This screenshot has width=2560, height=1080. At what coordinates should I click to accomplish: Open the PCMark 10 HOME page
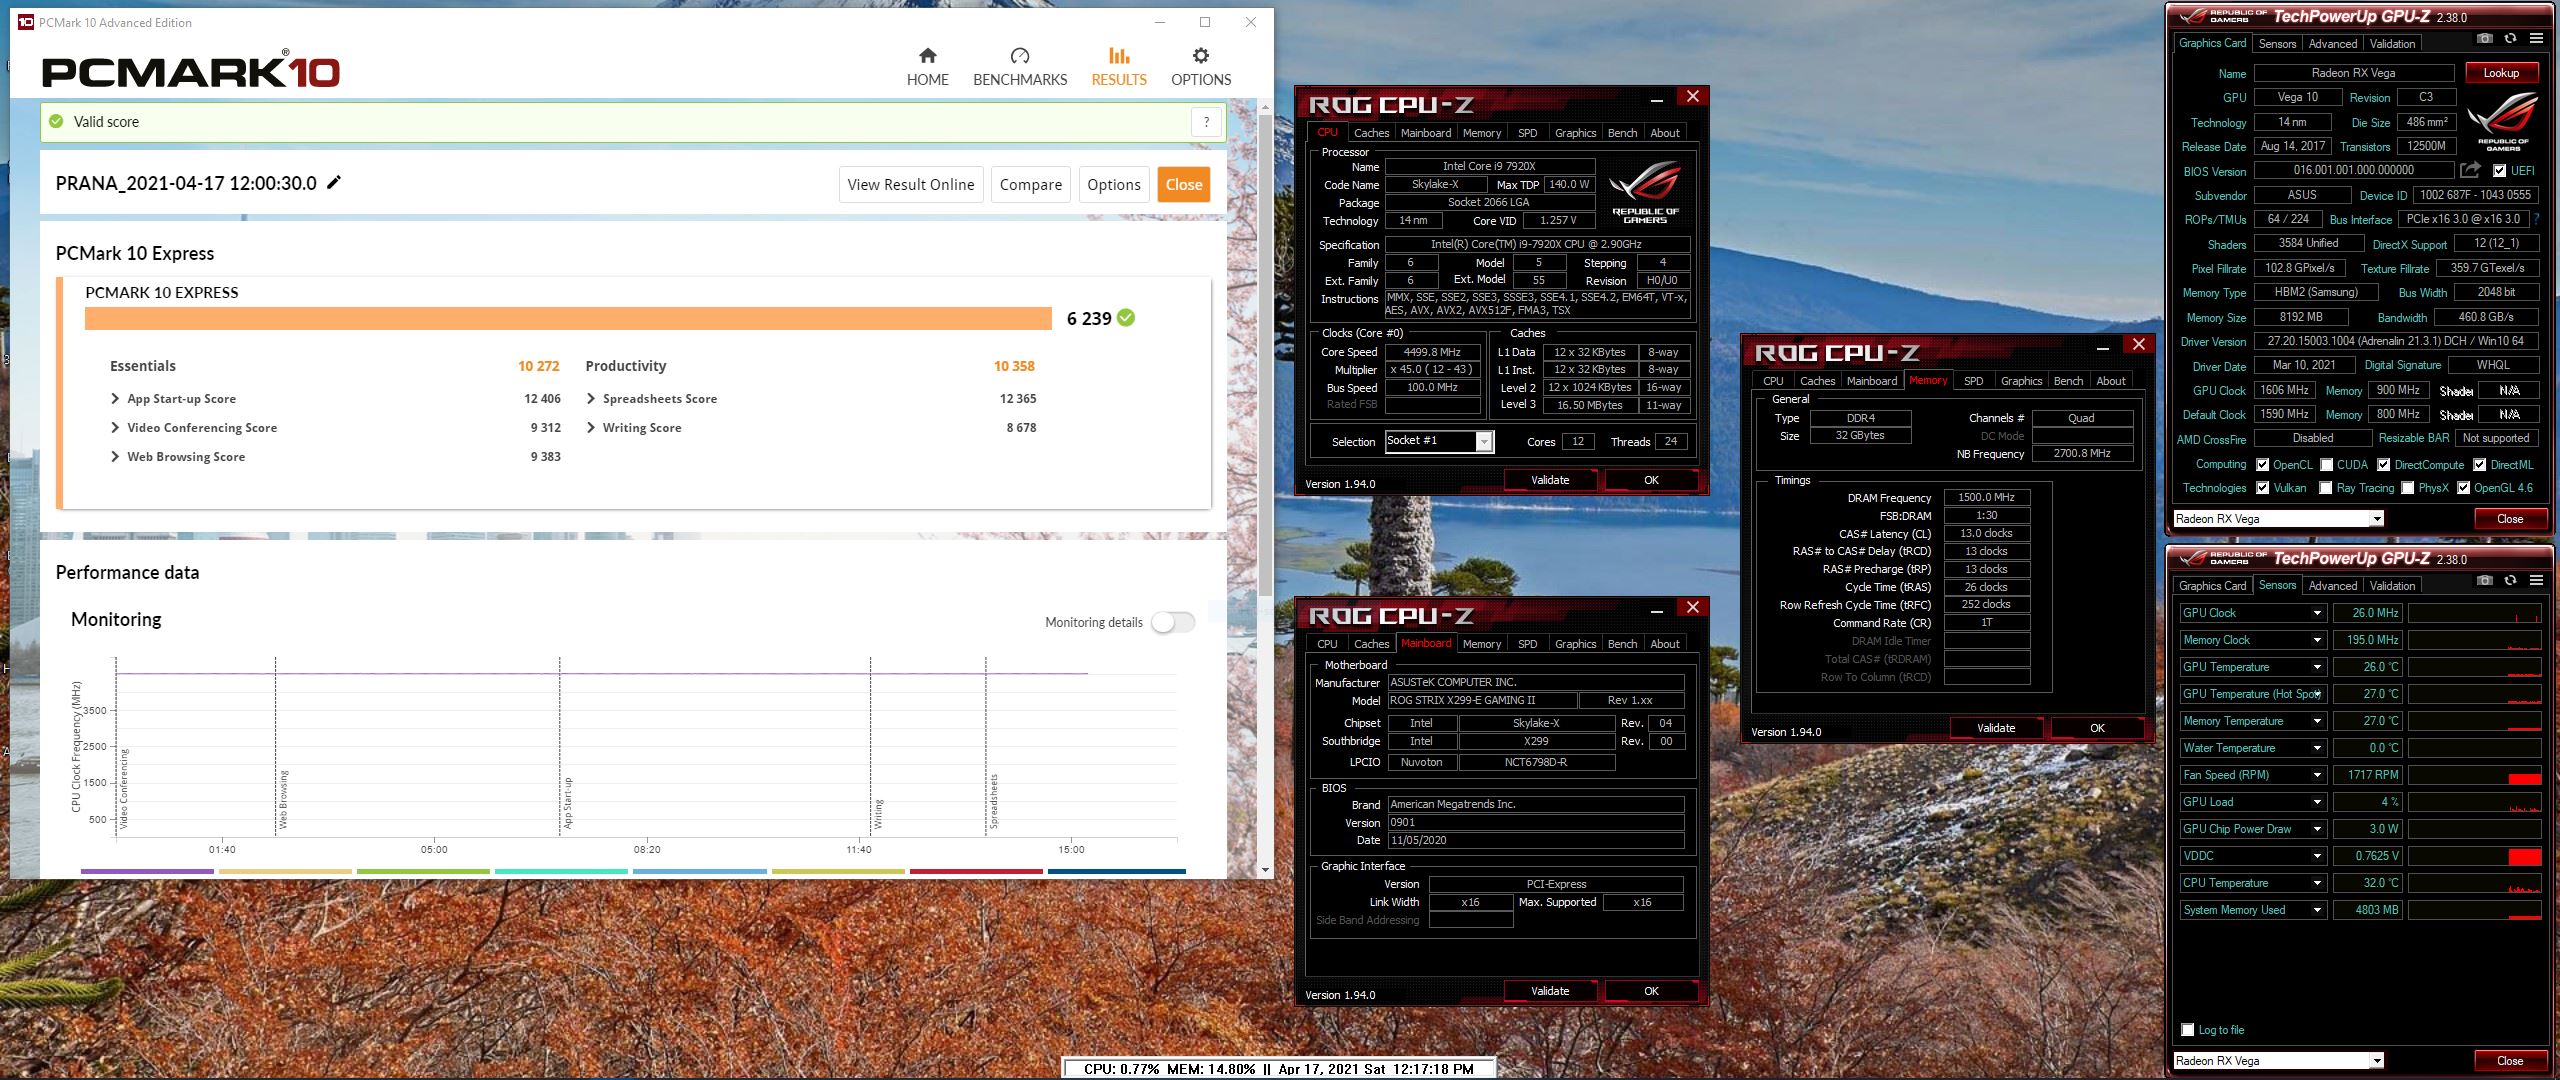click(927, 67)
